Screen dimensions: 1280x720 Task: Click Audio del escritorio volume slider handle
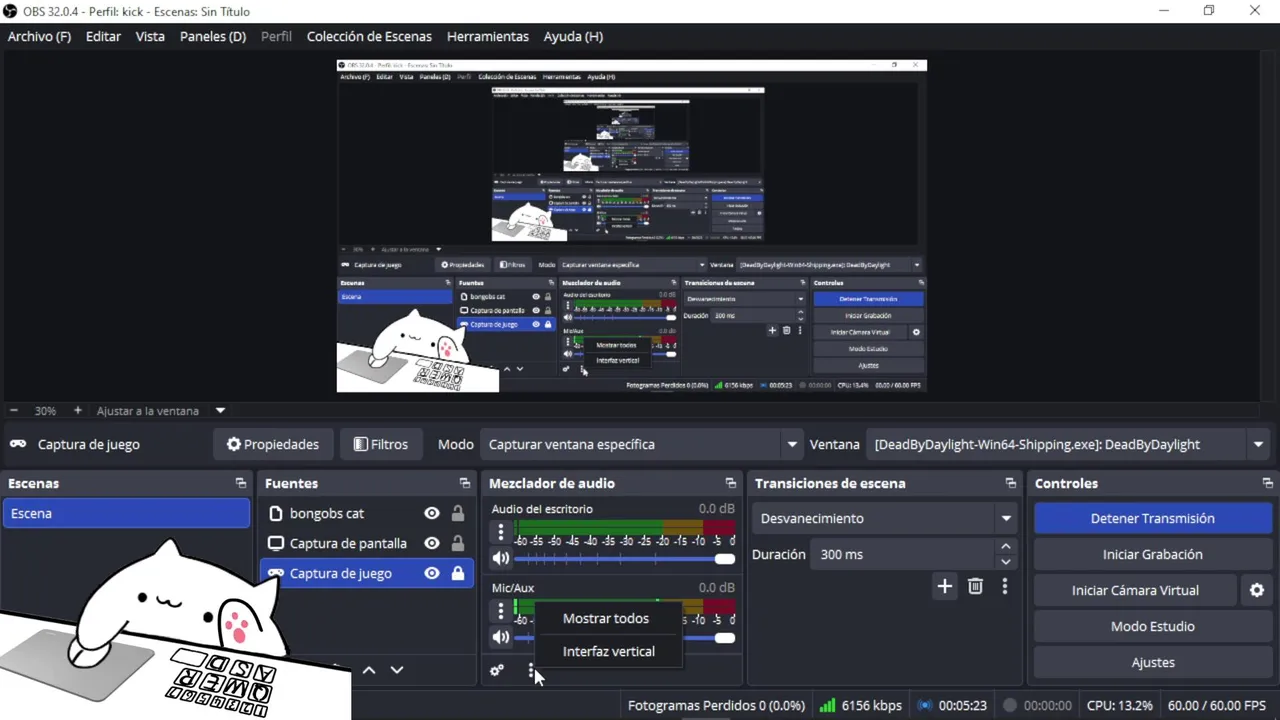click(x=725, y=558)
